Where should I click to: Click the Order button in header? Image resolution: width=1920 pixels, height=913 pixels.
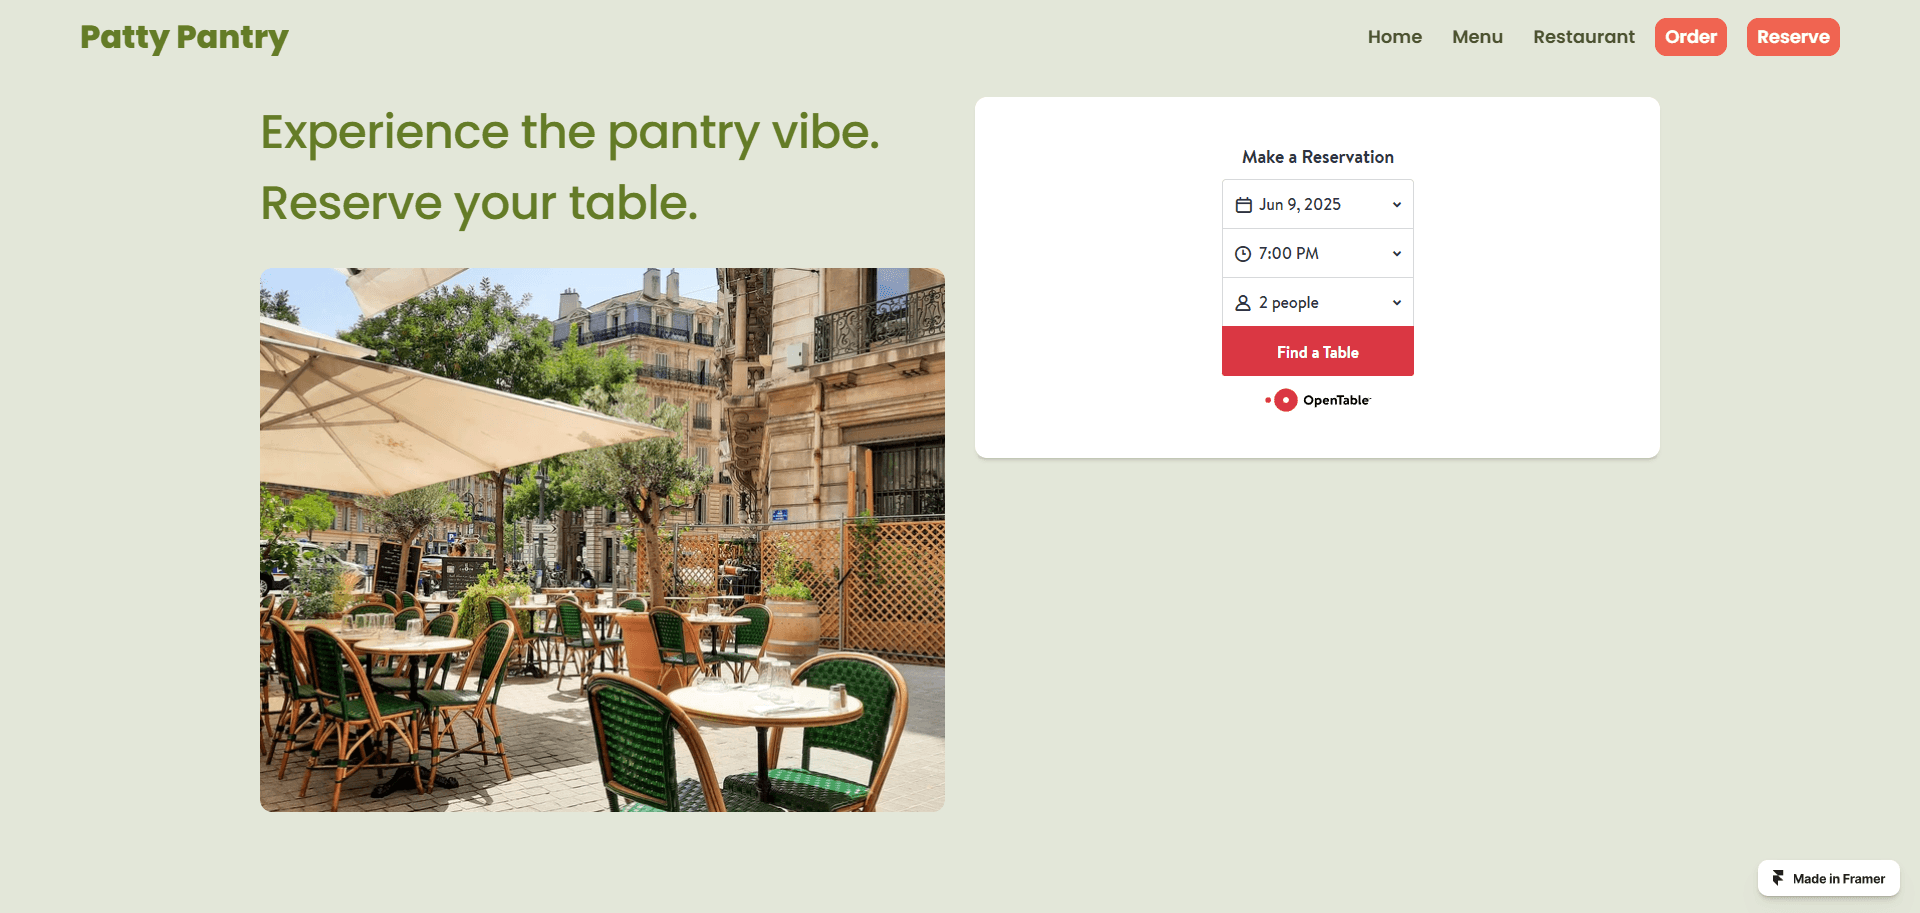[1691, 37]
